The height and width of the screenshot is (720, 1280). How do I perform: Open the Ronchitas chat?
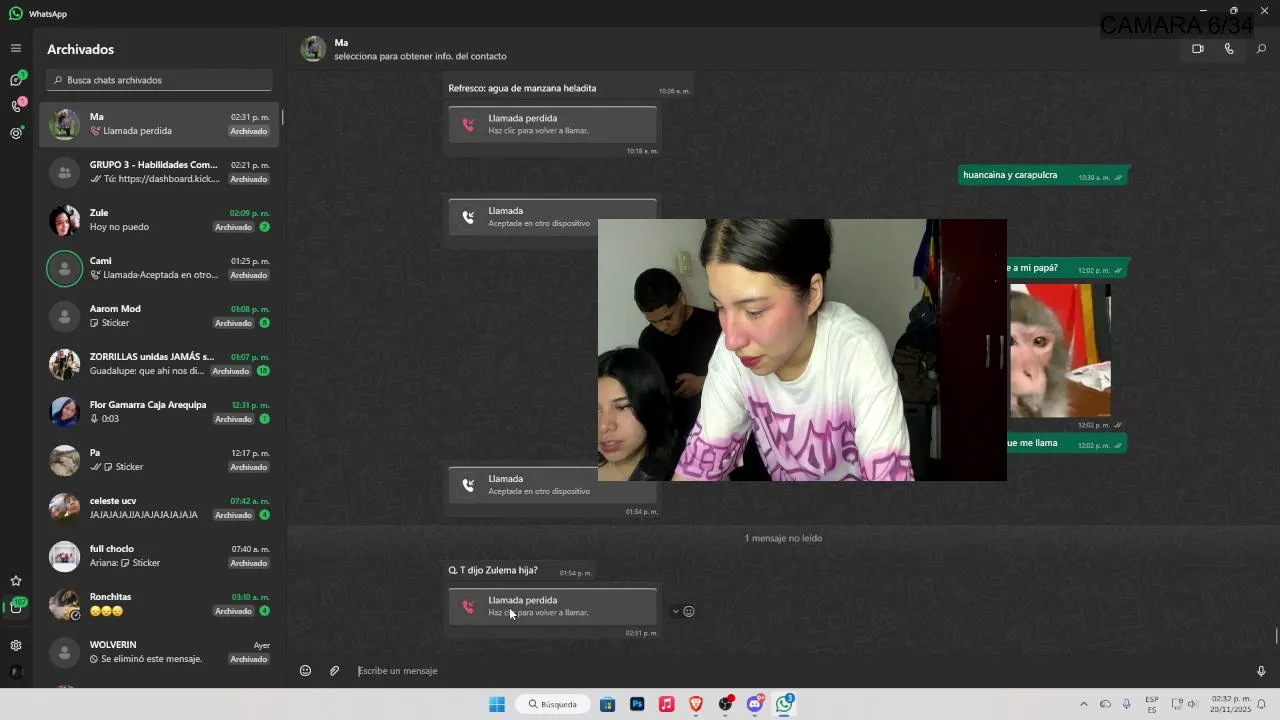tap(160, 604)
